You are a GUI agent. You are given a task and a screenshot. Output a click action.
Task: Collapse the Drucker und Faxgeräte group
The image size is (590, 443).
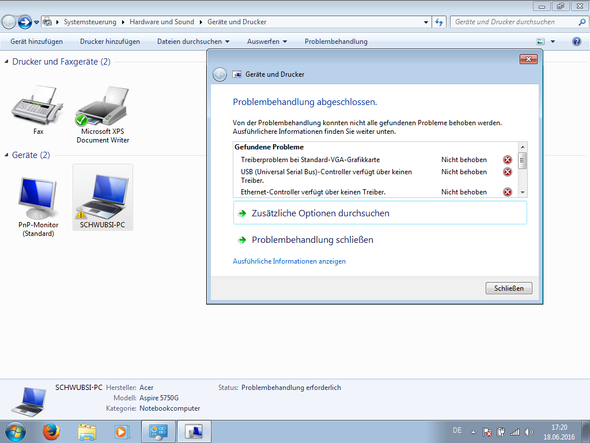pos(6,62)
